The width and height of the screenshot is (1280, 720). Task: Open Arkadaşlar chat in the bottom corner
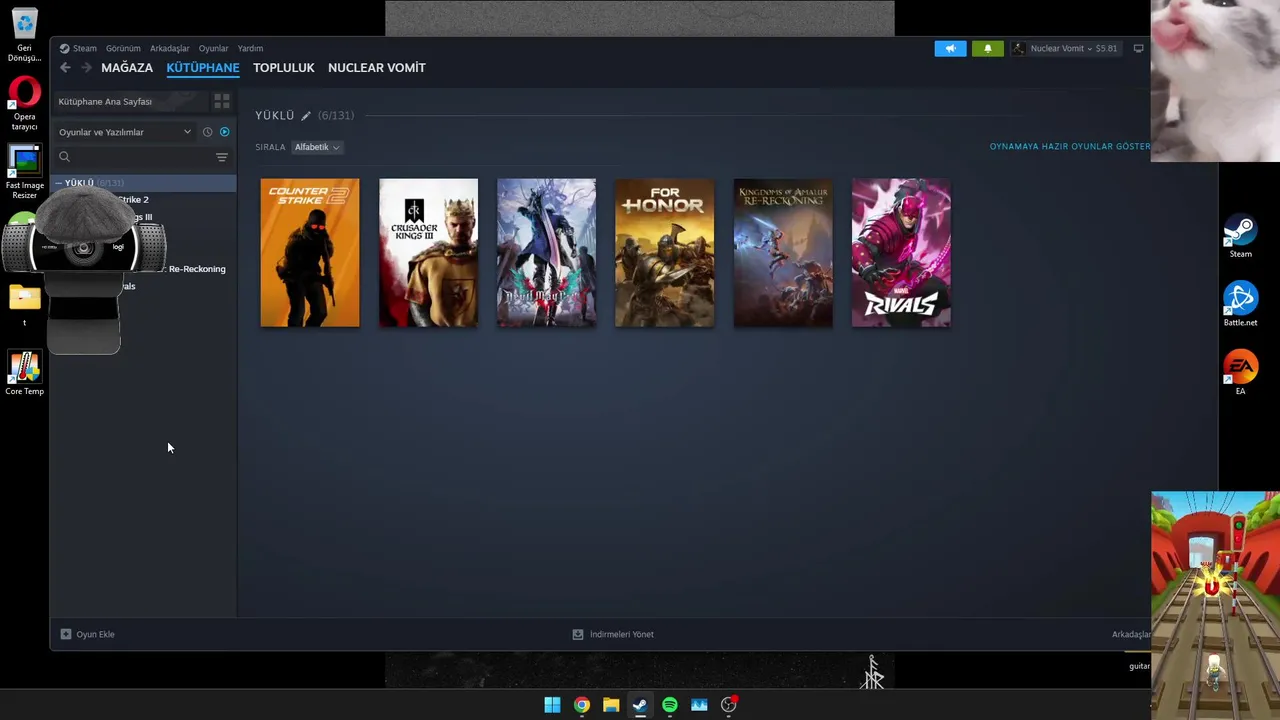tap(1131, 634)
